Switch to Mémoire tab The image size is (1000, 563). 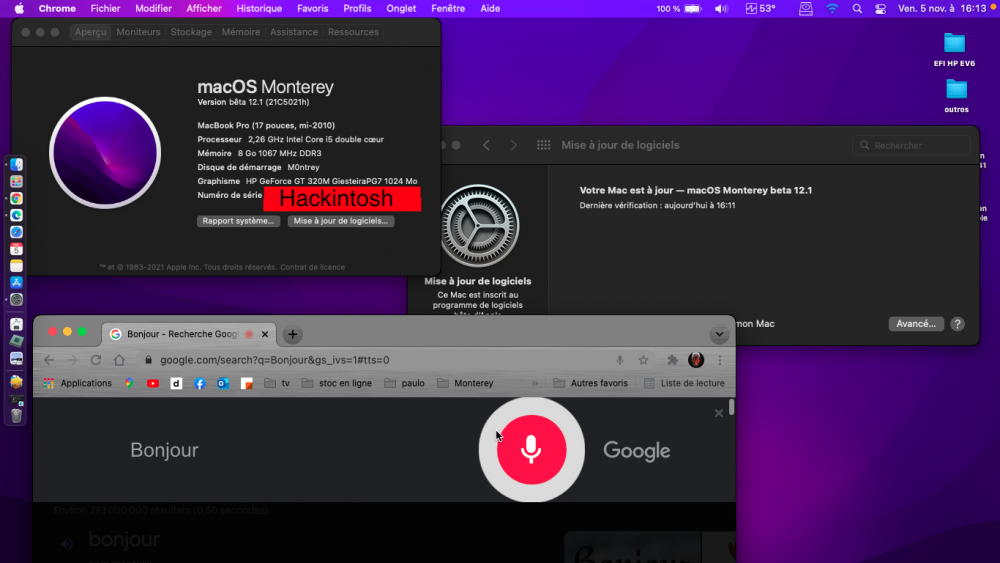[240, 32]
